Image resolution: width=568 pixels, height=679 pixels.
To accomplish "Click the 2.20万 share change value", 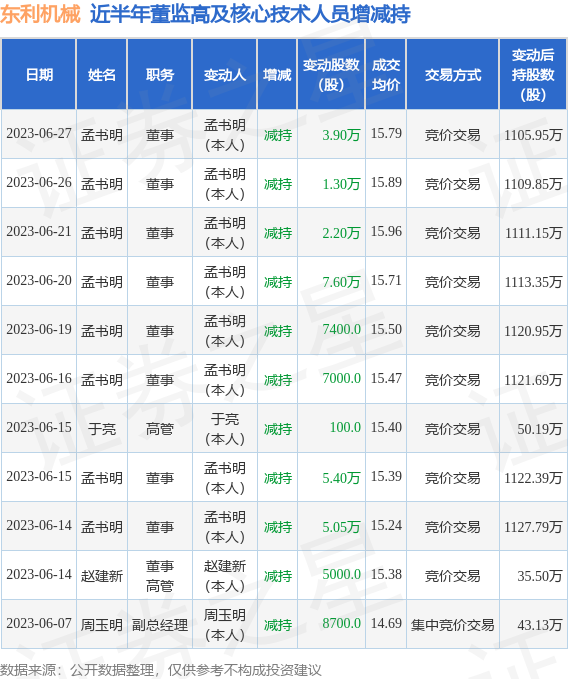I will point(341,233).
